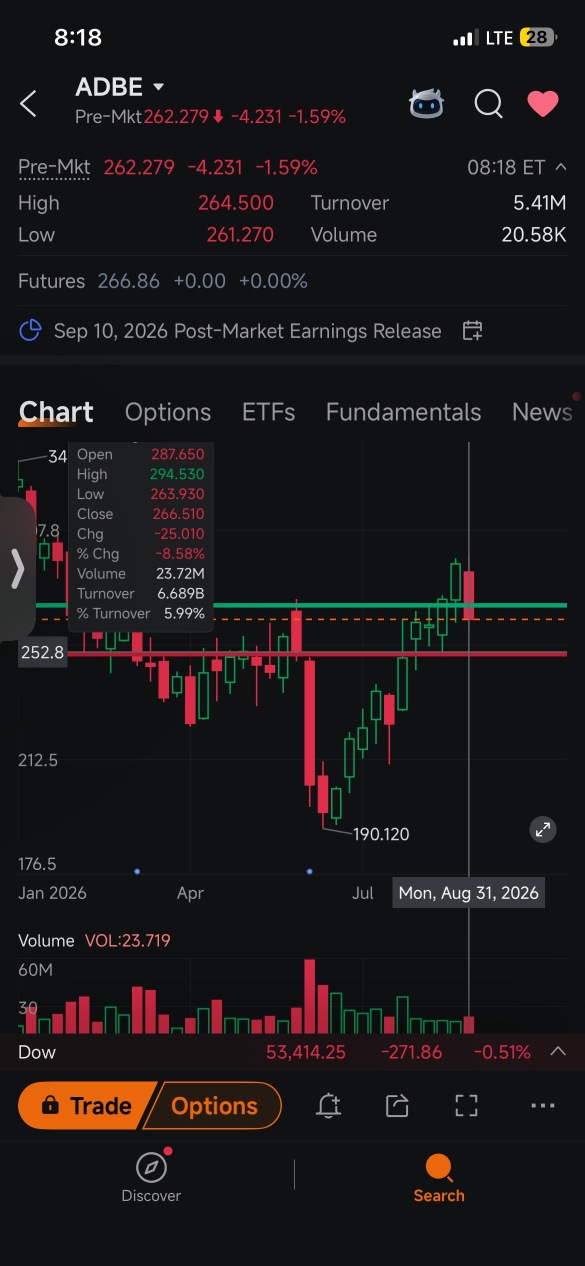Go to the Search bottom tab

click(x=439, y=1177)
